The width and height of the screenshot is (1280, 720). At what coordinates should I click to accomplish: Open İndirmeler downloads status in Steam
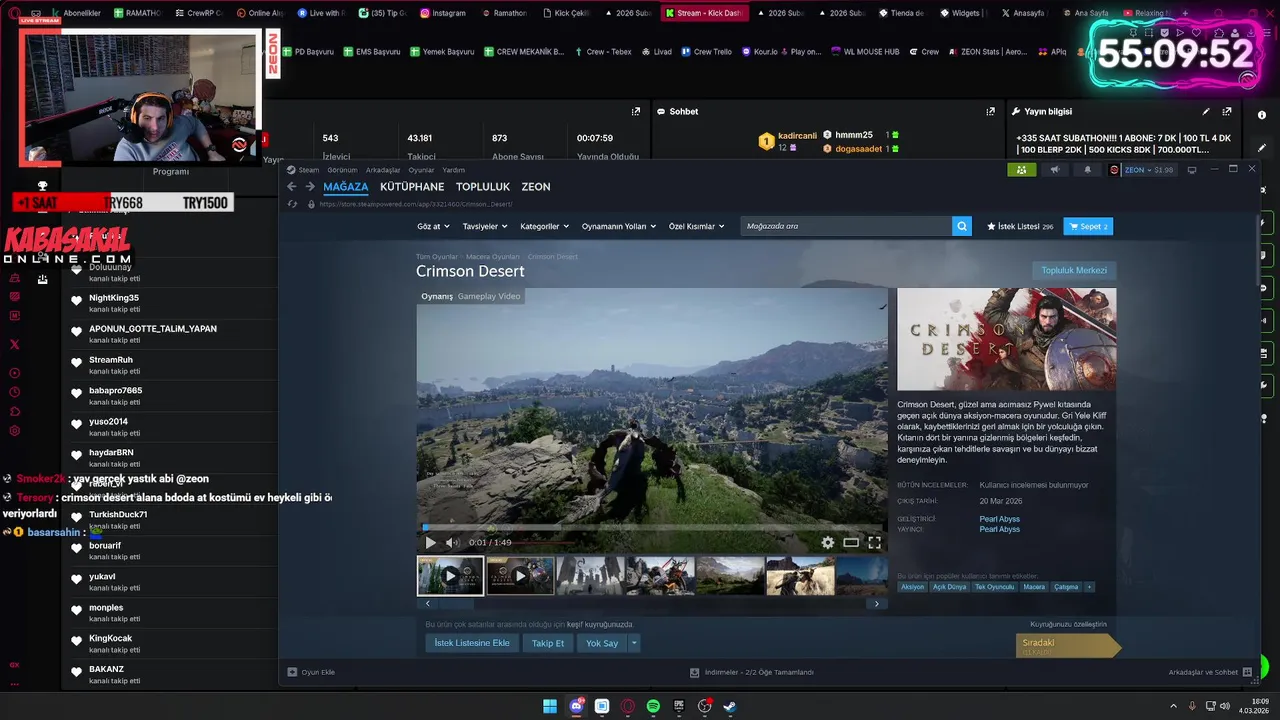pyautogui.click(x=752, y=672)
